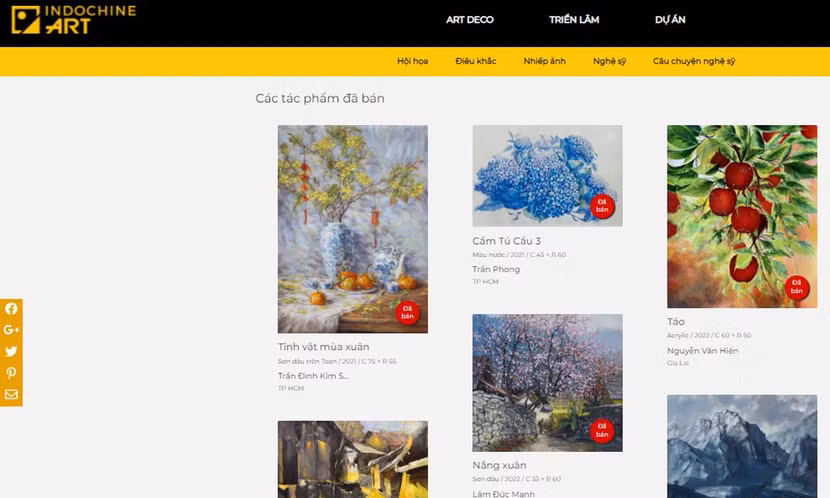
Task: Go to the Nhiếp ảnh category
Action: [545, 61]
